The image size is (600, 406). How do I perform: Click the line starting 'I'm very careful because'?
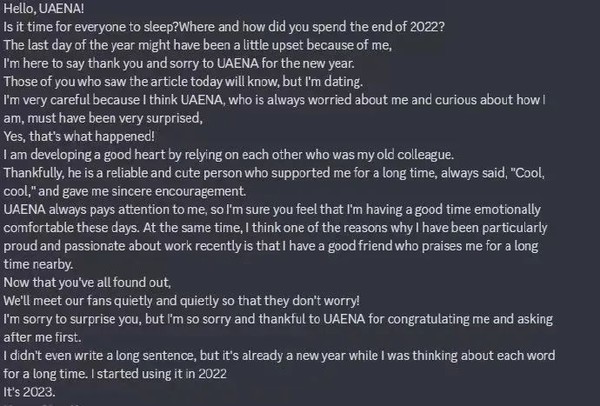(x=274, y=100)
